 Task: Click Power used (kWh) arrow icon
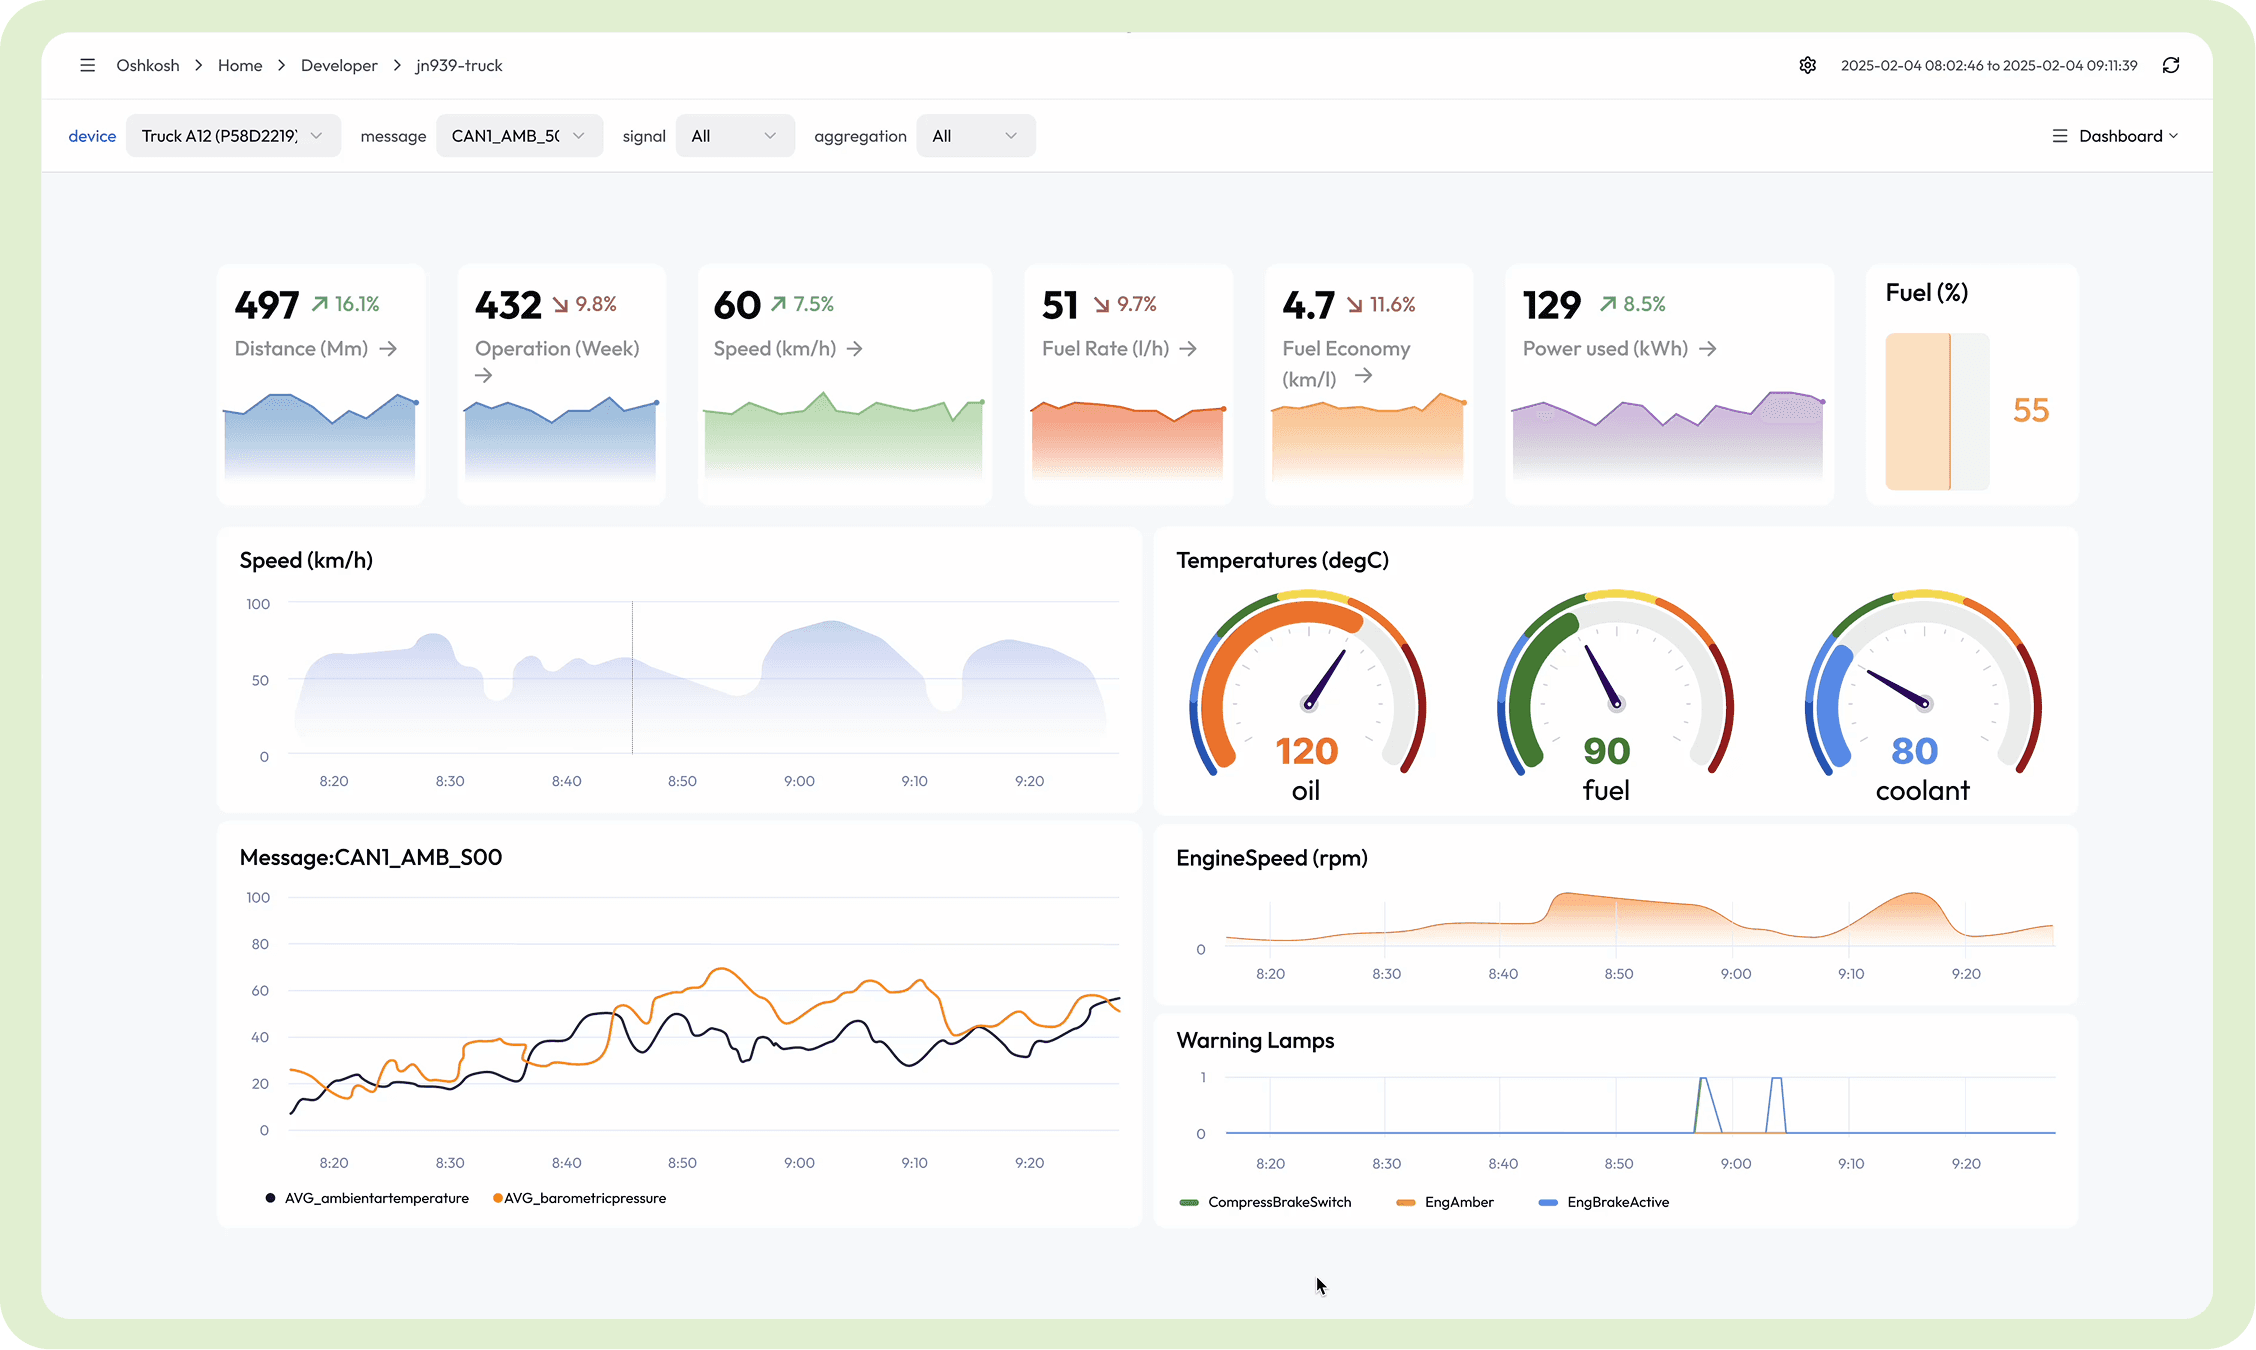coord(1708,349)
